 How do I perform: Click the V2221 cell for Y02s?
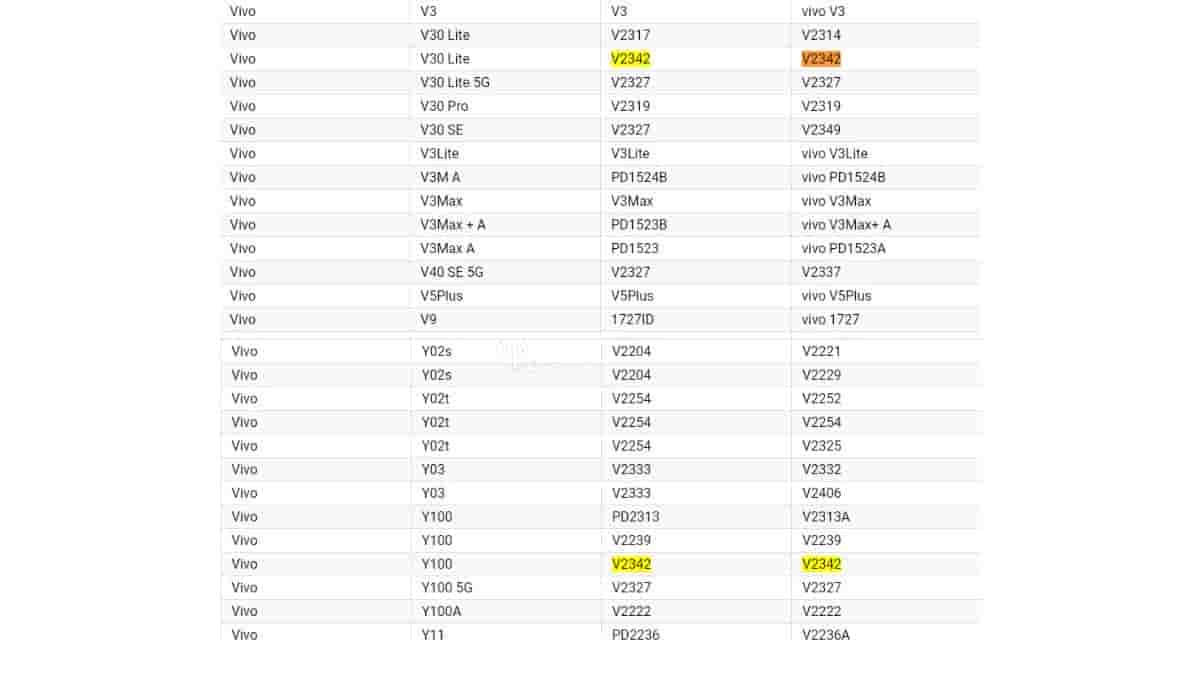pos(821,352)
